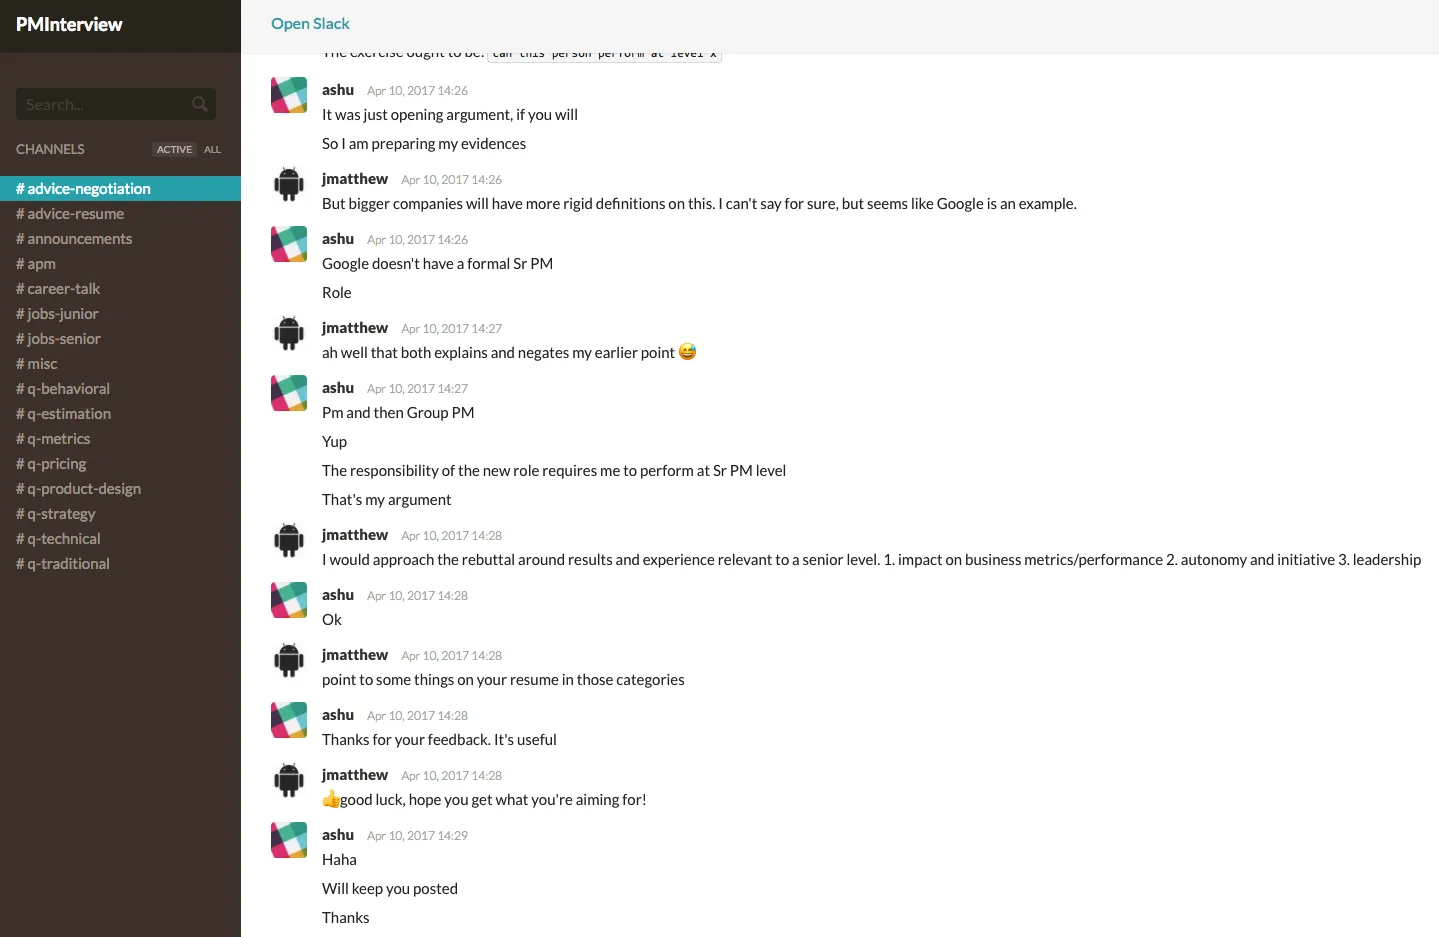
Task: Open the #advice-resume channel
Action: 70,214
